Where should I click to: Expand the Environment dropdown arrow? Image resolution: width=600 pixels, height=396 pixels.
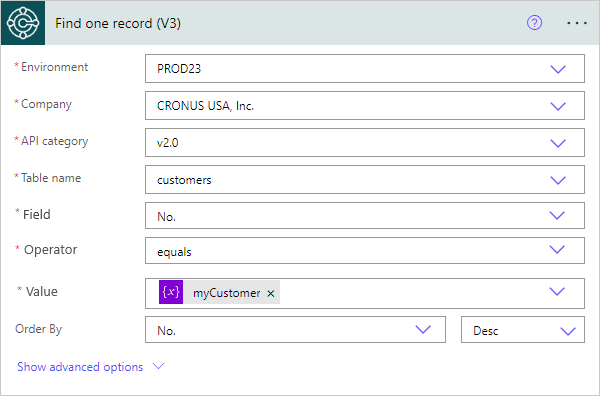point(558,69)
